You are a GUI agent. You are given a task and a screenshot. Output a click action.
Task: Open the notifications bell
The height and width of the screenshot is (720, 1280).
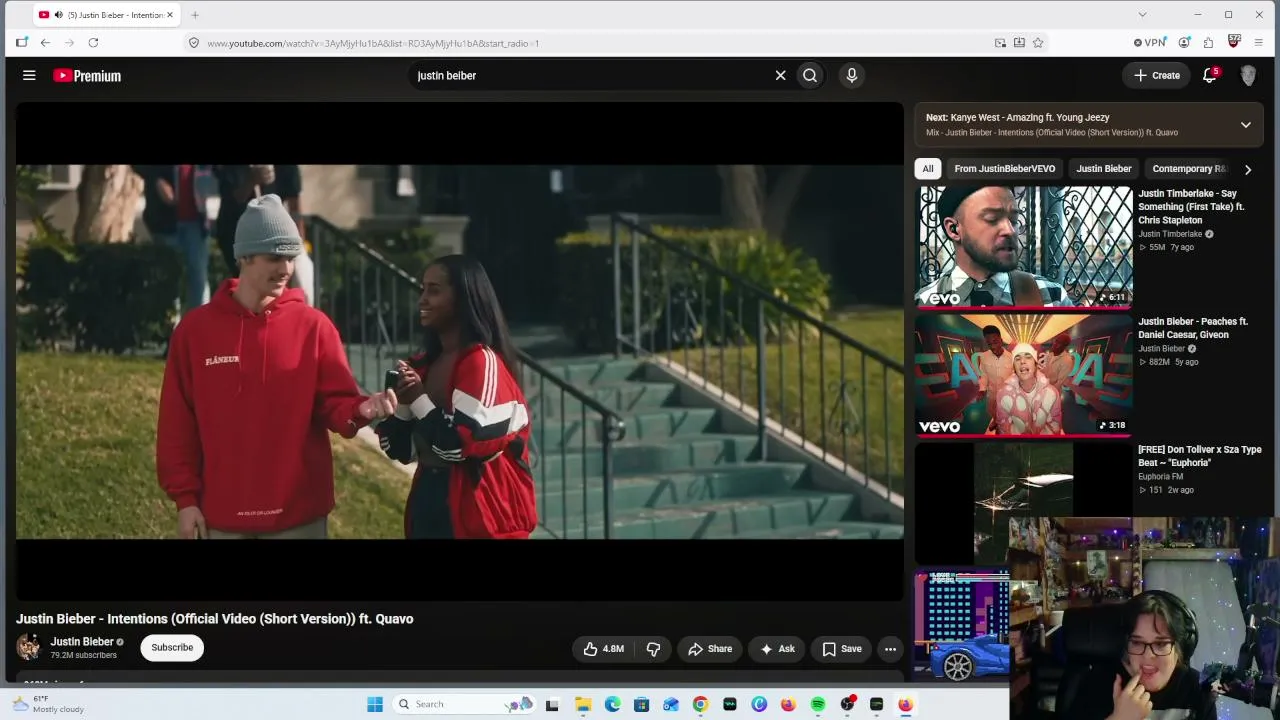coord(1209,75)
